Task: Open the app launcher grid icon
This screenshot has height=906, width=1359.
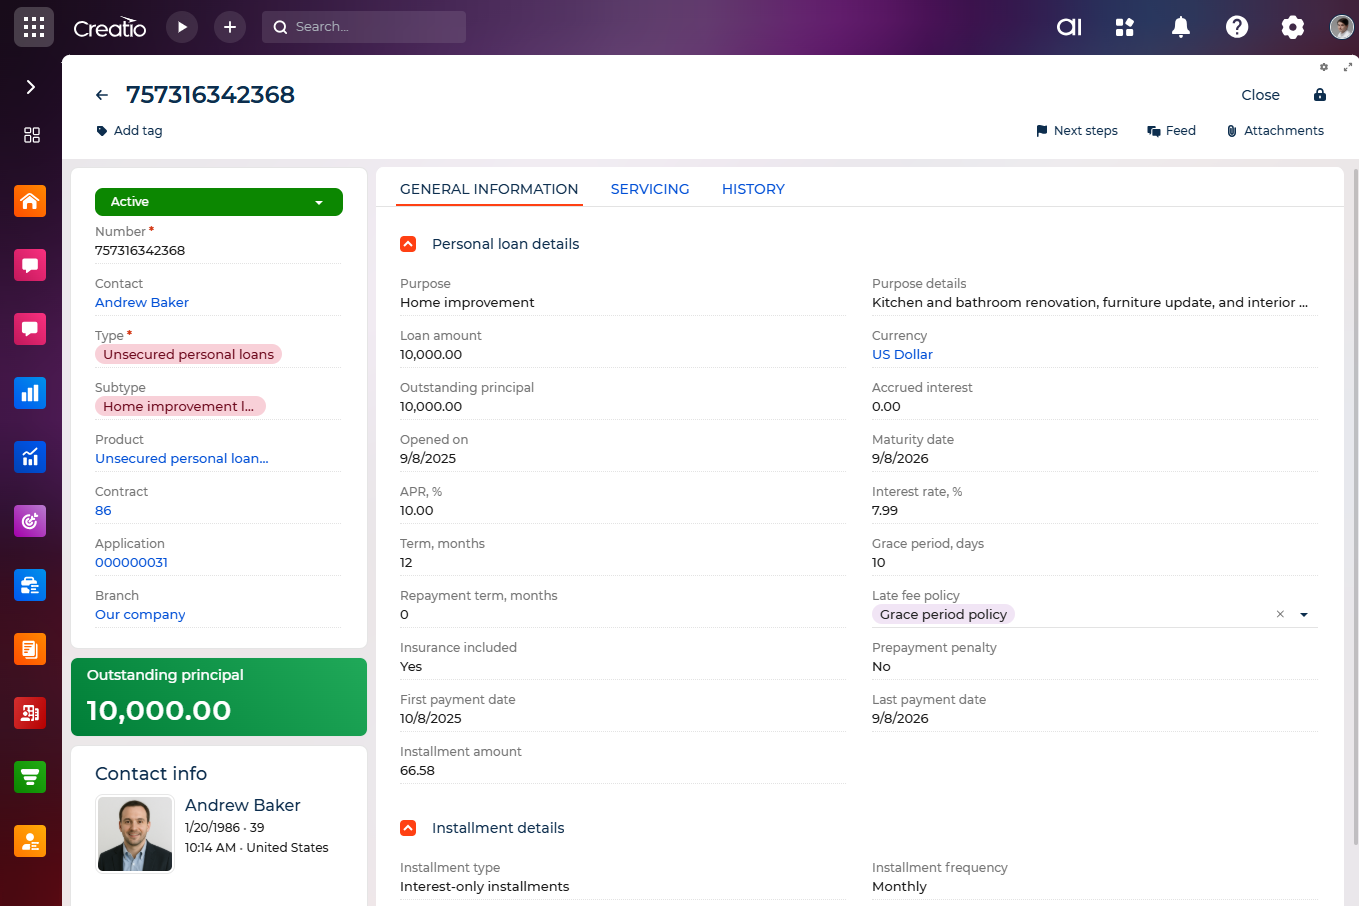Action: click(x=34, y=27)
